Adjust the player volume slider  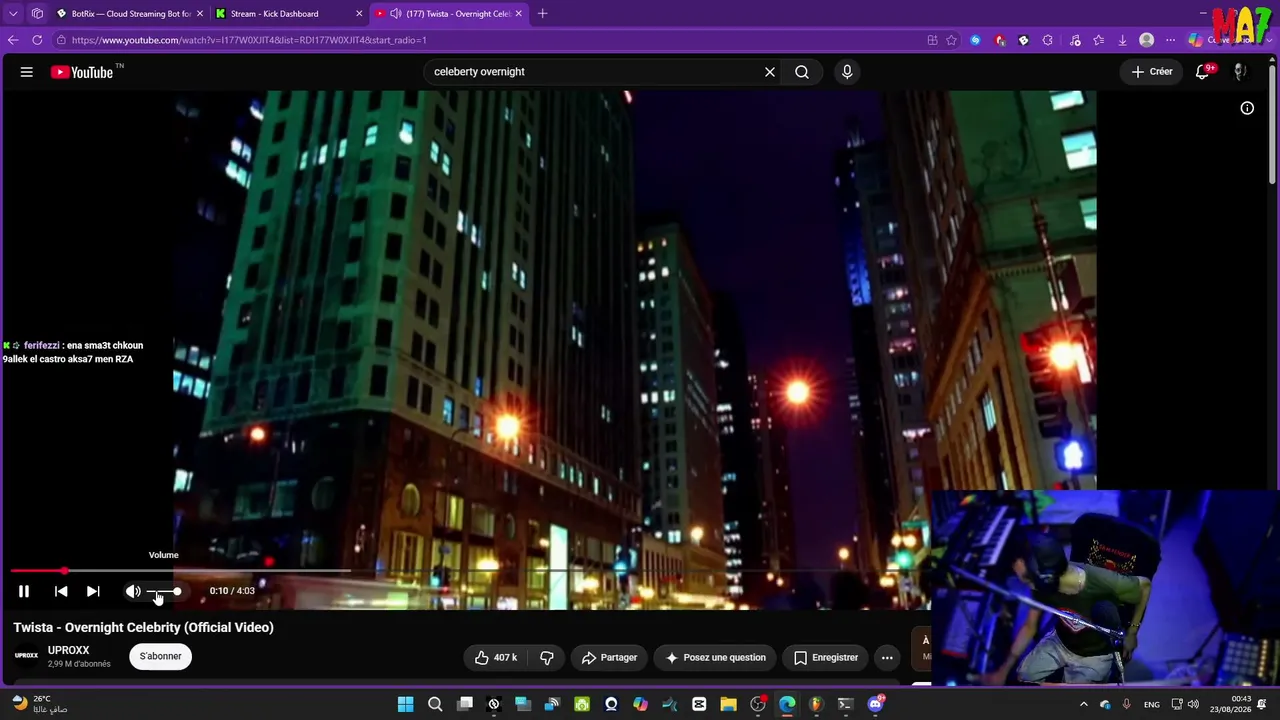click(164, 591)
